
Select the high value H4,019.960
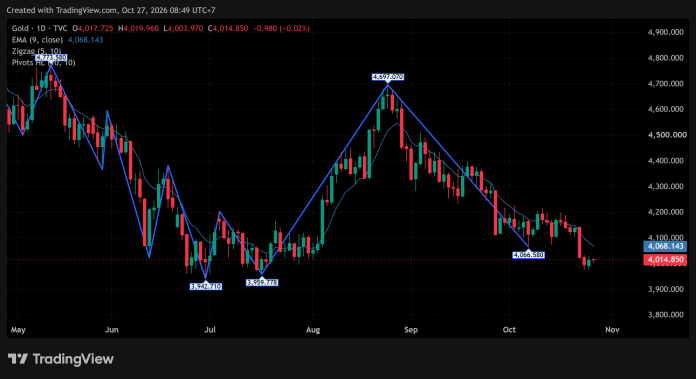tap(138, 28)
